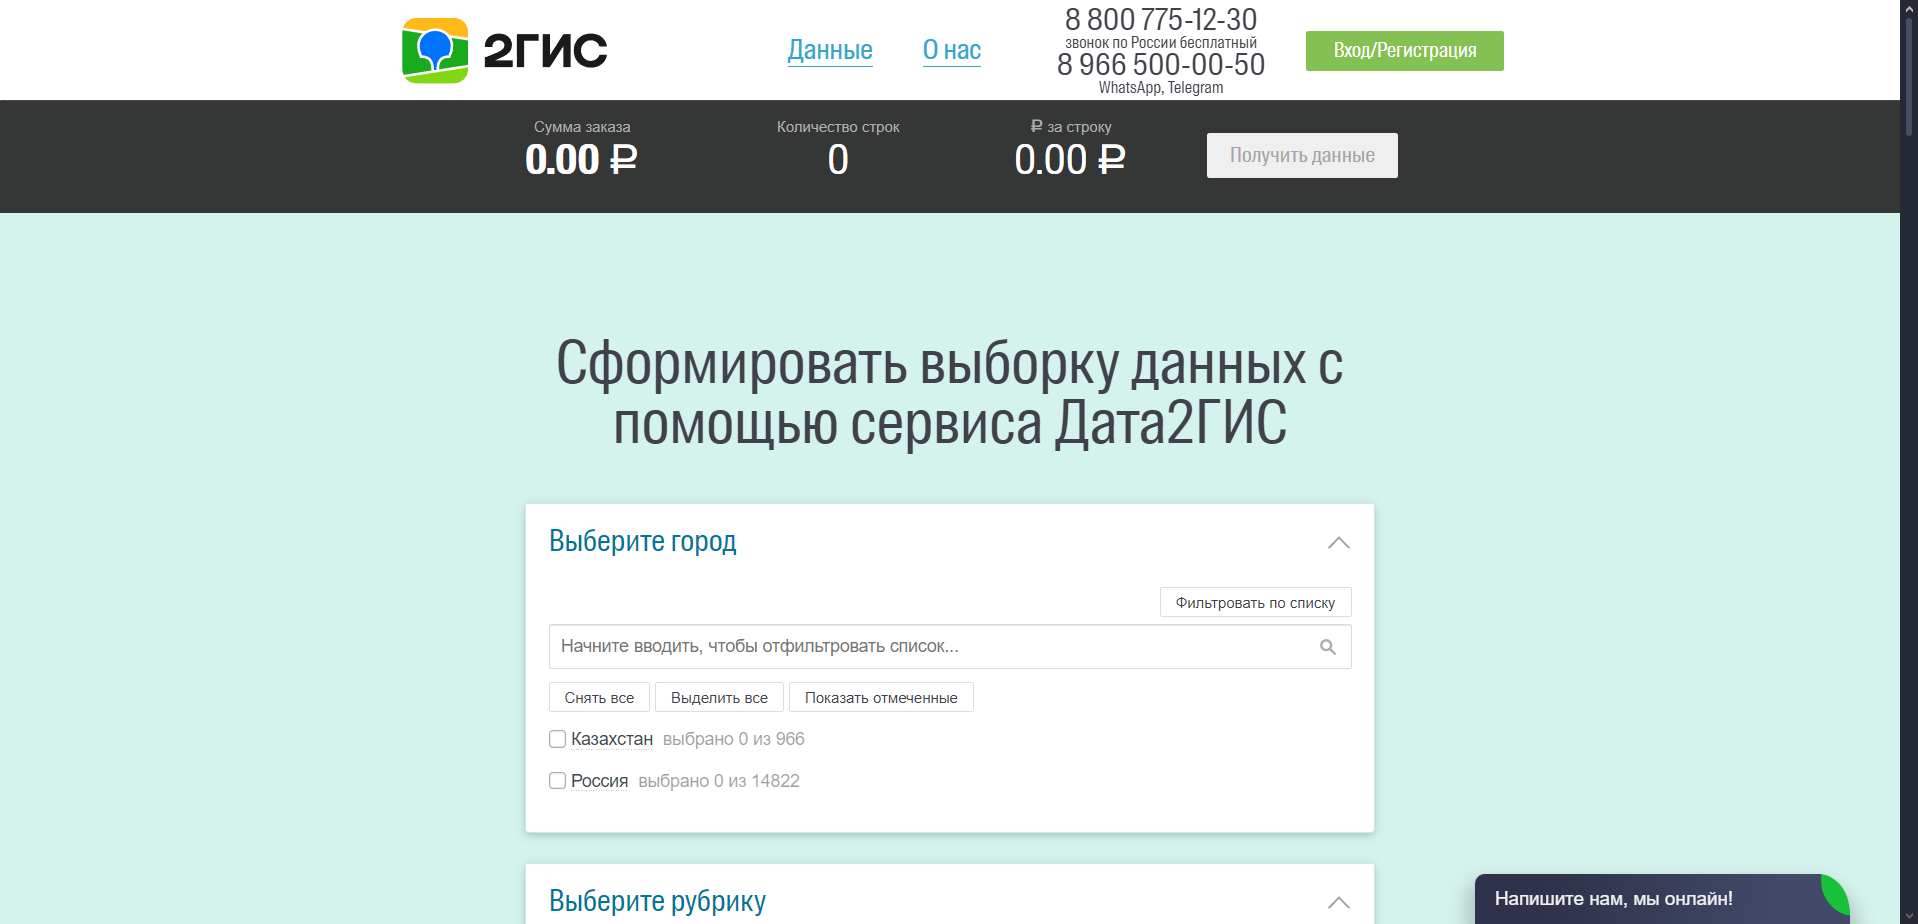
Task: Click the Получить данные button
Action: pos(1302,155)
